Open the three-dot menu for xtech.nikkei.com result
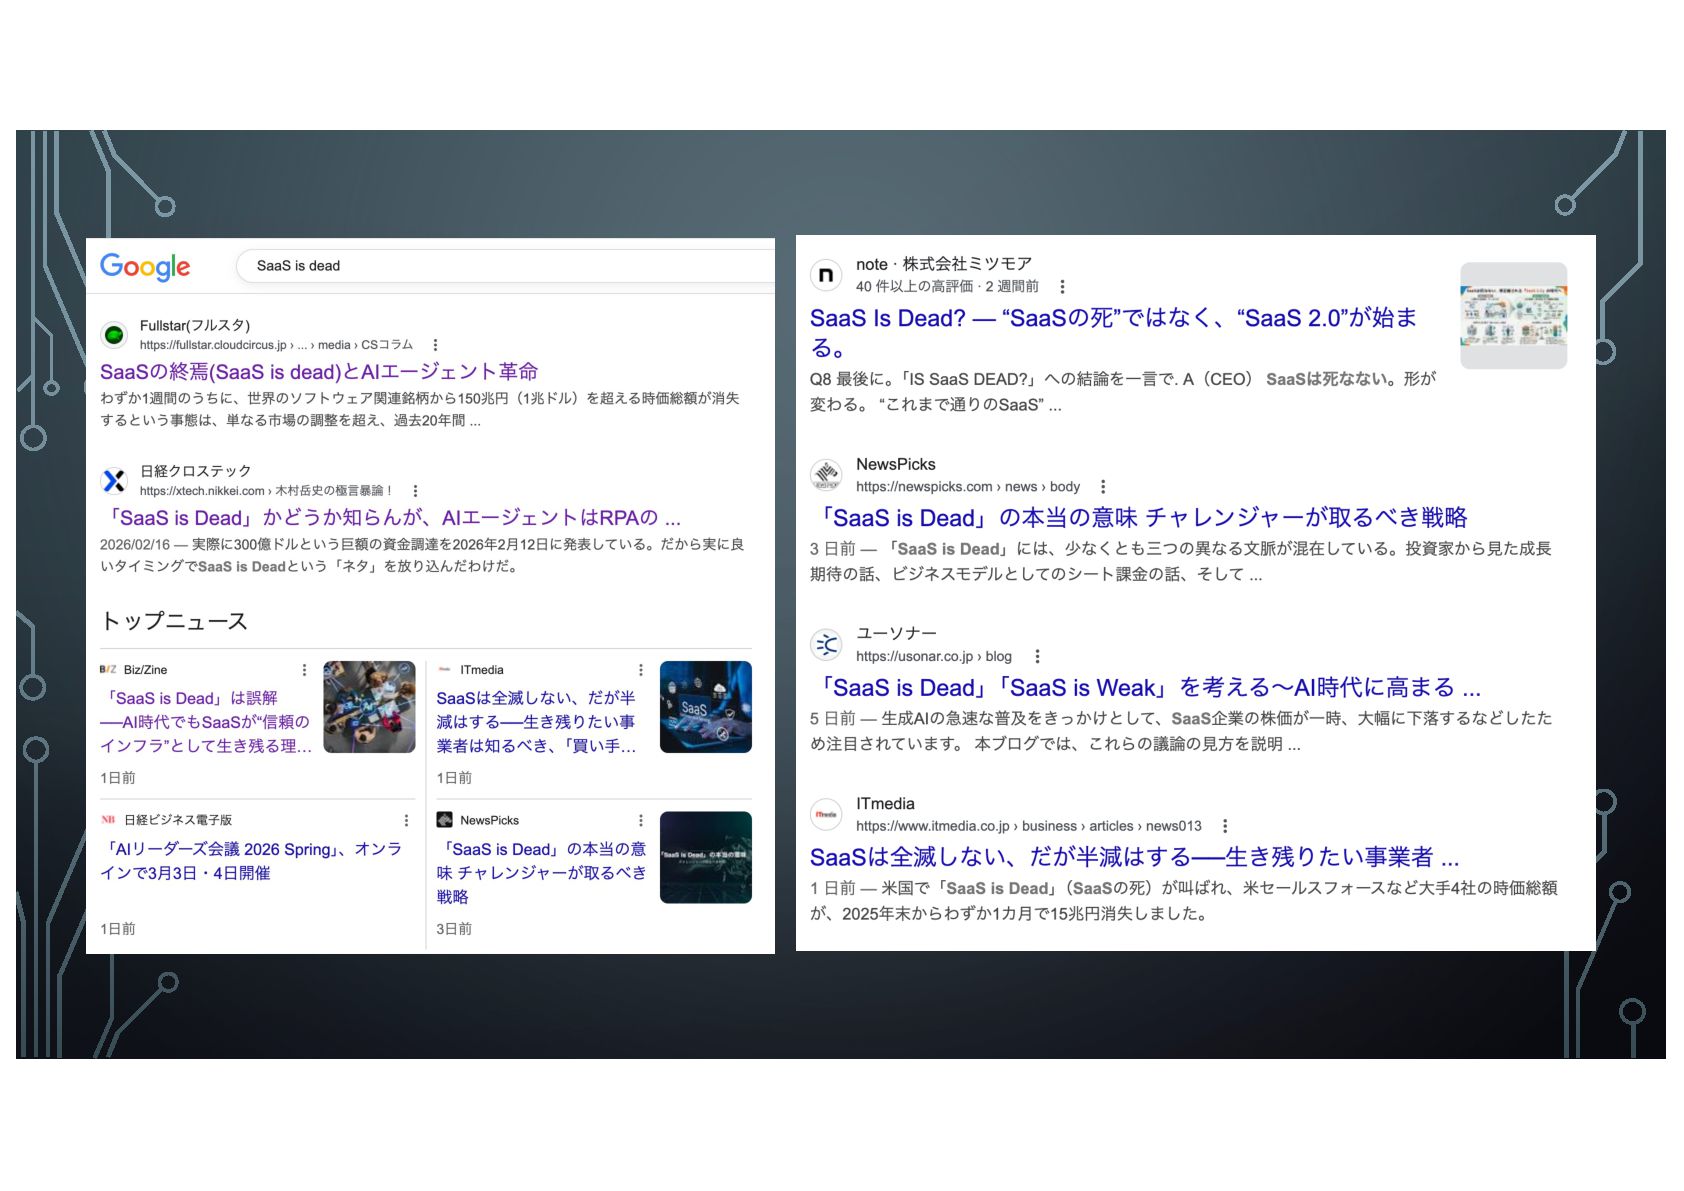The width and height of the screenshot is (1684, 1191). click(415, 491)
